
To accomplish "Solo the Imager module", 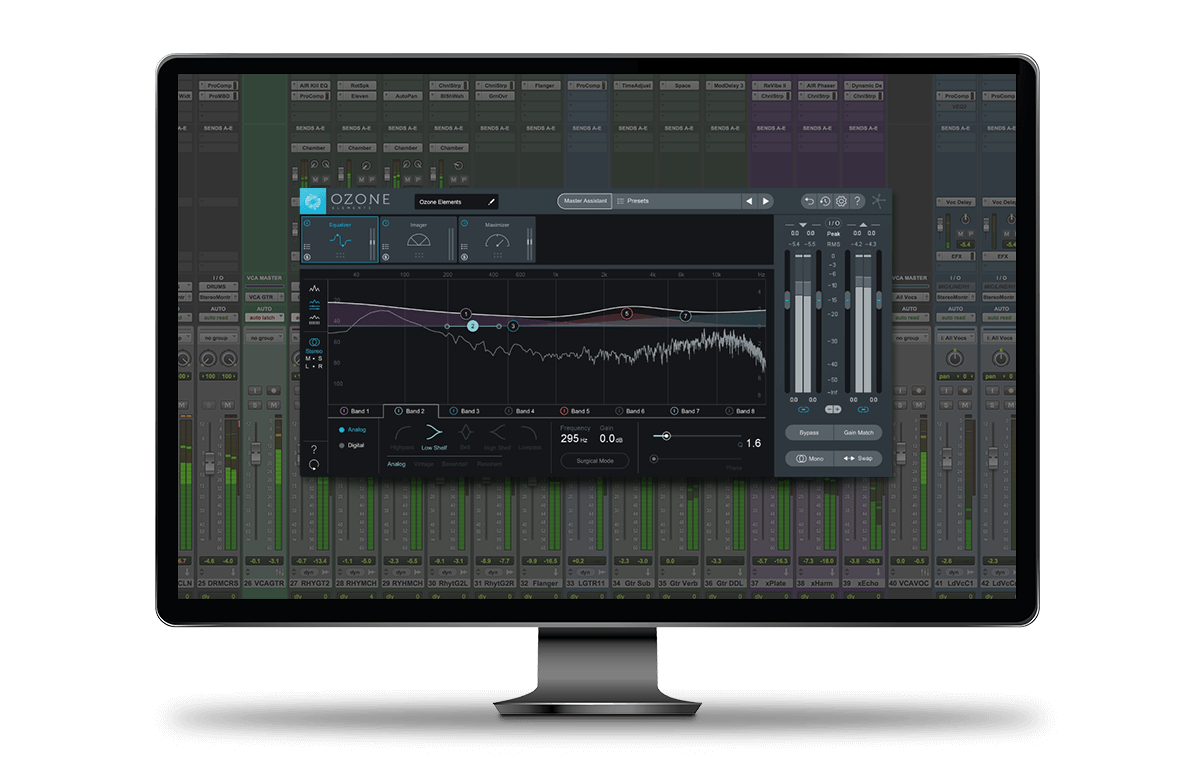I will [x=386, y=257].
